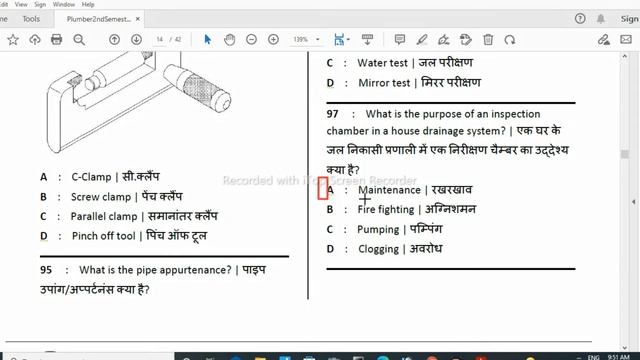Click the delete trash icon
640x360 pixels.
tap(488, 40)
